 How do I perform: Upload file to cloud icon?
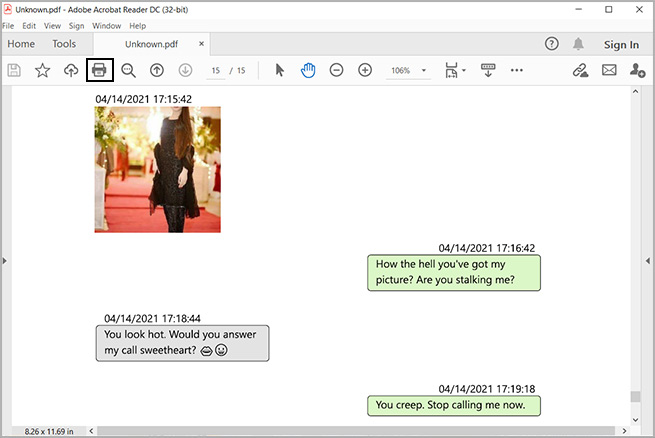pos(70,70)
